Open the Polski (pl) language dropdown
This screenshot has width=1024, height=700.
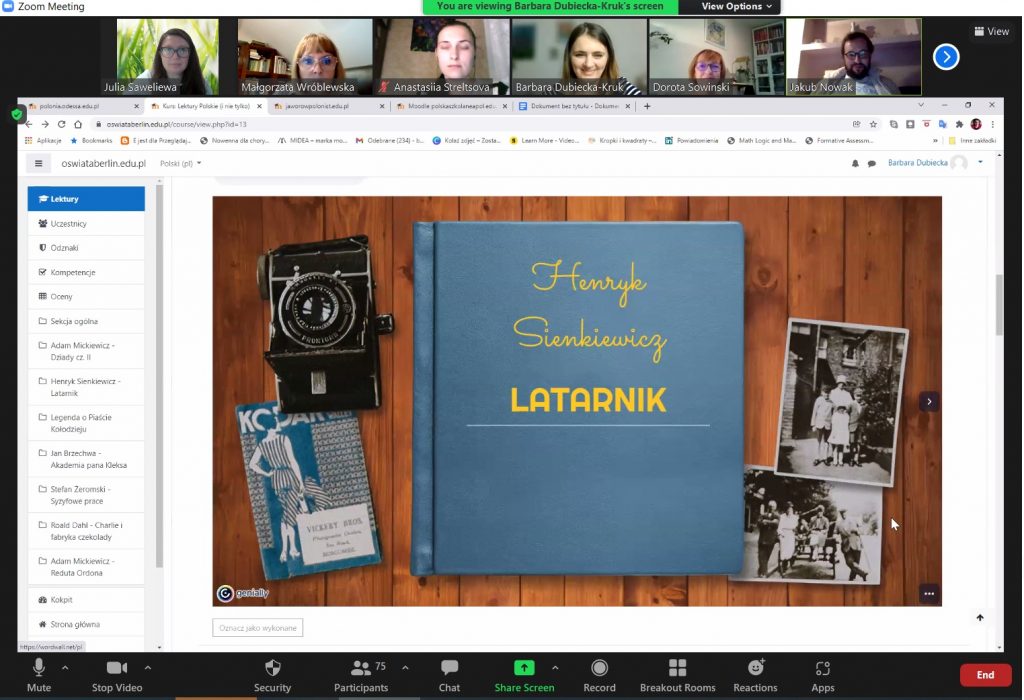coord(181,163)
